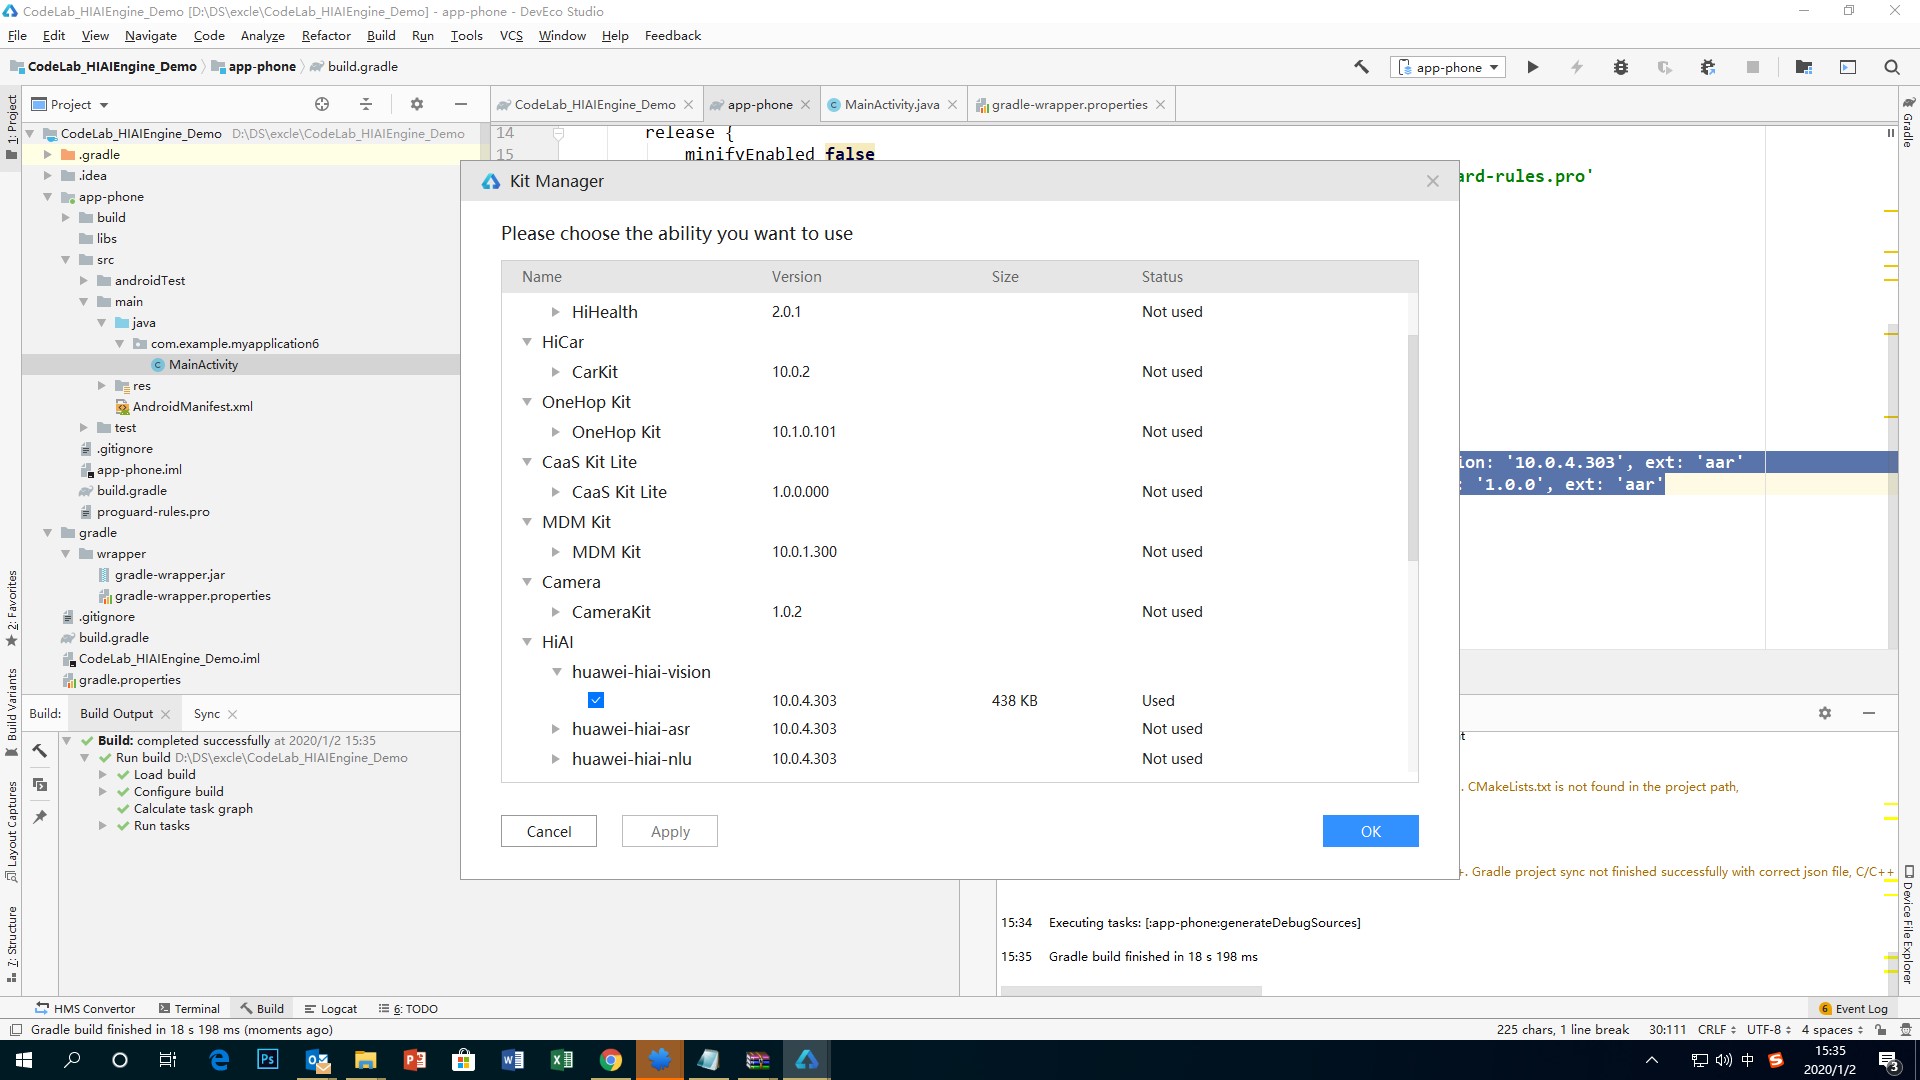Open the VCS menu
1920x1080 pixels.
pyautogui.click(x=511, y=35)
